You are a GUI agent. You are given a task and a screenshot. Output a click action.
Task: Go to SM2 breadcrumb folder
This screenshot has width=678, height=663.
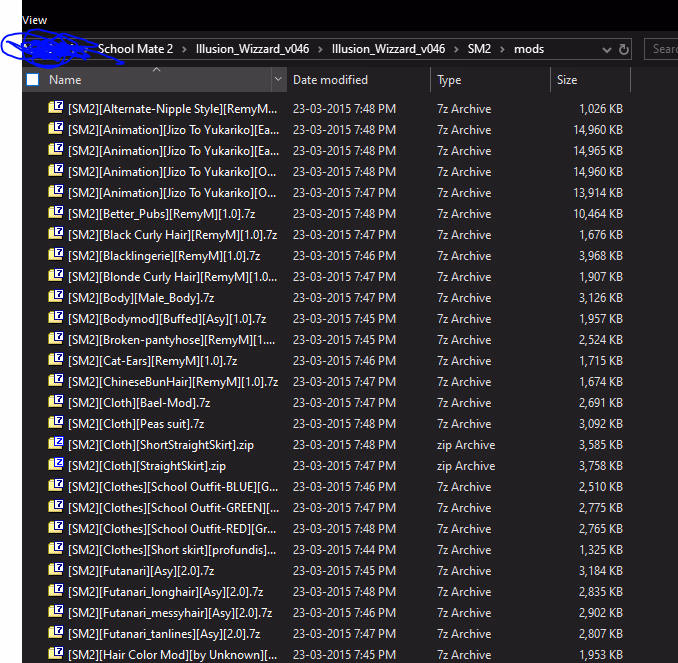pyautogui.click(x=479, y=49)
